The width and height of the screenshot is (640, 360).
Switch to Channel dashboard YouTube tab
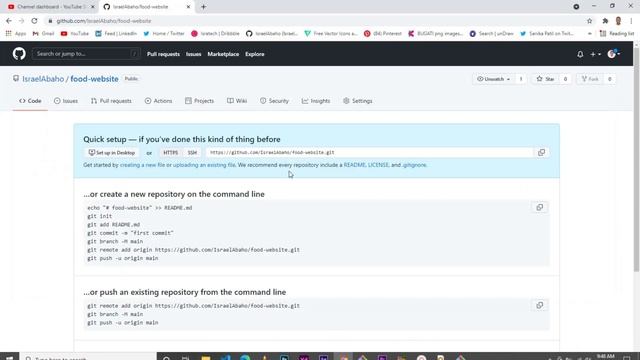(51, 7)
